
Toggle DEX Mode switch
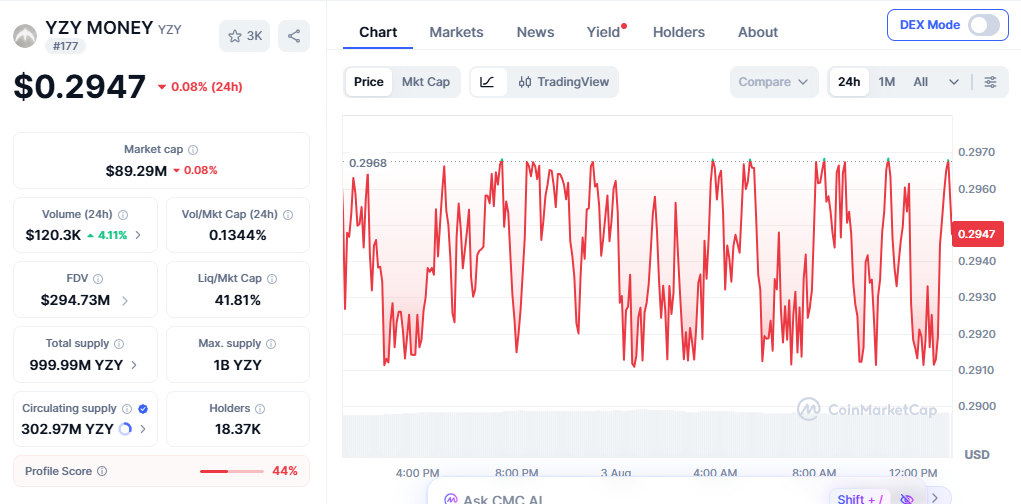click(983, 25)
